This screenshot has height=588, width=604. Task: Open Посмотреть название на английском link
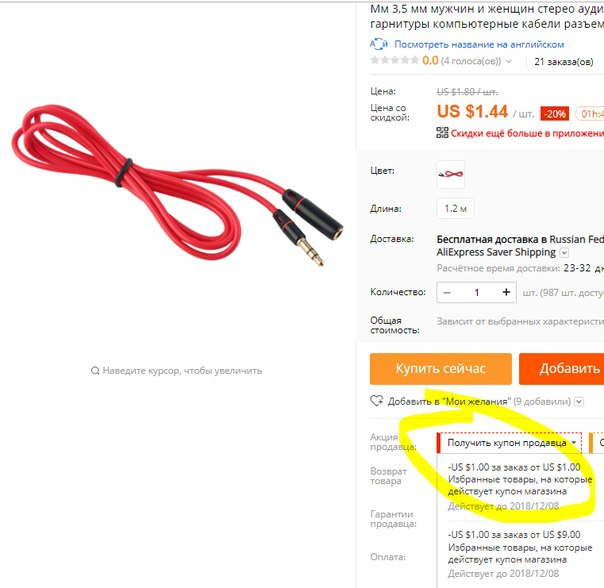click(x=479, y=44)
